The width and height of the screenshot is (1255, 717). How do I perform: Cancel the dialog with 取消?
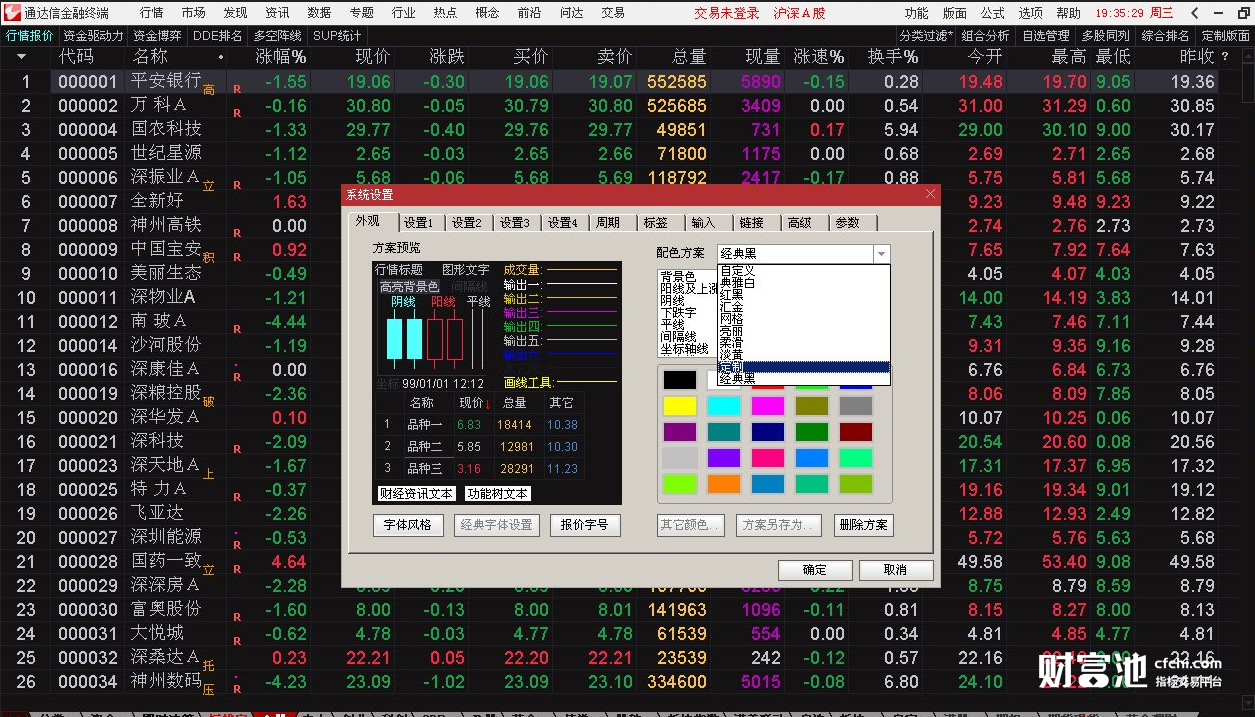click(896, 570)
